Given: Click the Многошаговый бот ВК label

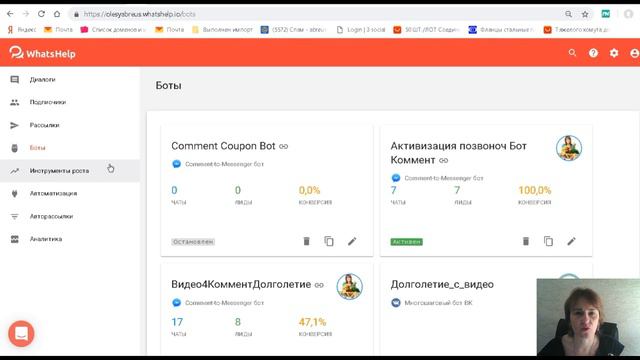Looking at the screenshot, I should pos(438,303).
